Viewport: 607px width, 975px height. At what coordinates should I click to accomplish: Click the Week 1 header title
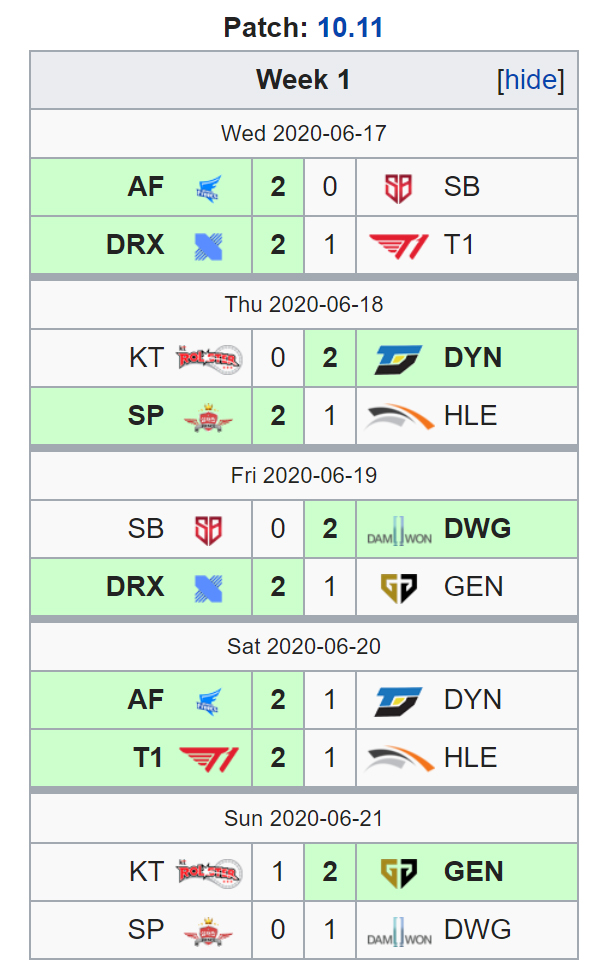pyautogui.click(x=304, y=80)
